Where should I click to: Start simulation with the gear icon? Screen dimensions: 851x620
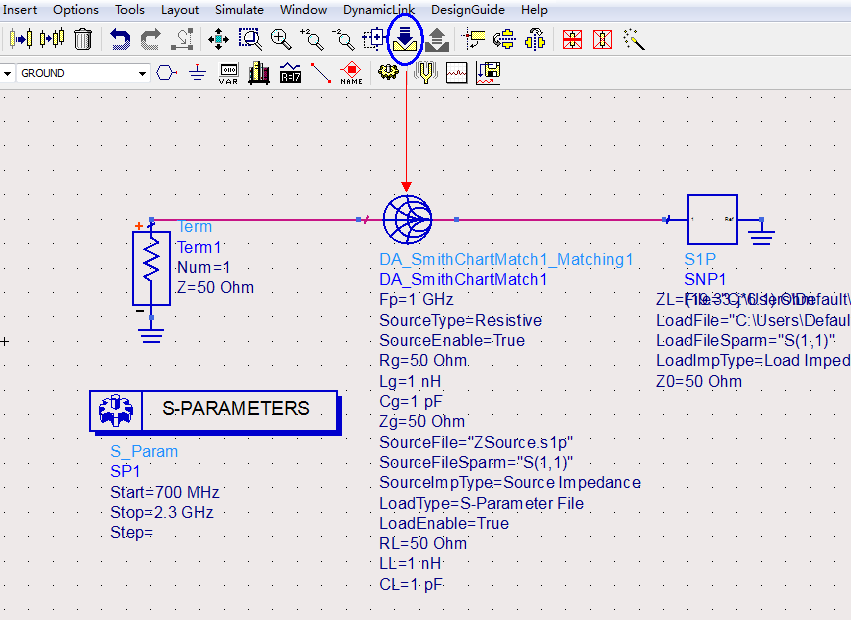click(x=388, y=72)
